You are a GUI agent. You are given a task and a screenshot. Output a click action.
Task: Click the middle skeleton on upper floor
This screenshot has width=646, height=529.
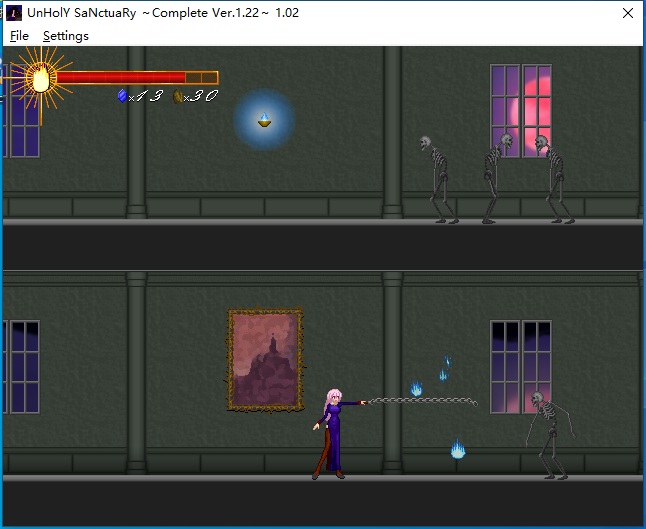pos(496,178)
